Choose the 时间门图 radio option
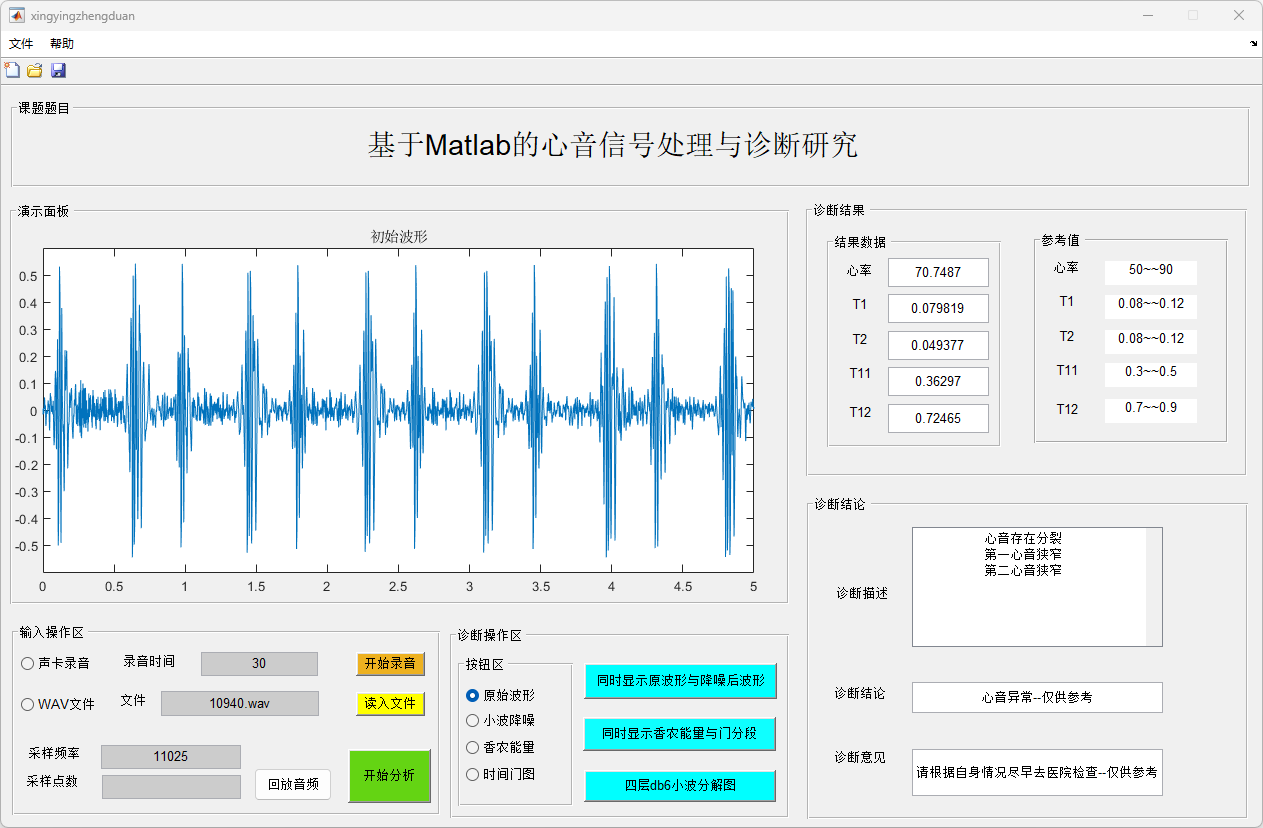Image resolution: width=1263 pixels, height=828 pixels. [473, 774]
